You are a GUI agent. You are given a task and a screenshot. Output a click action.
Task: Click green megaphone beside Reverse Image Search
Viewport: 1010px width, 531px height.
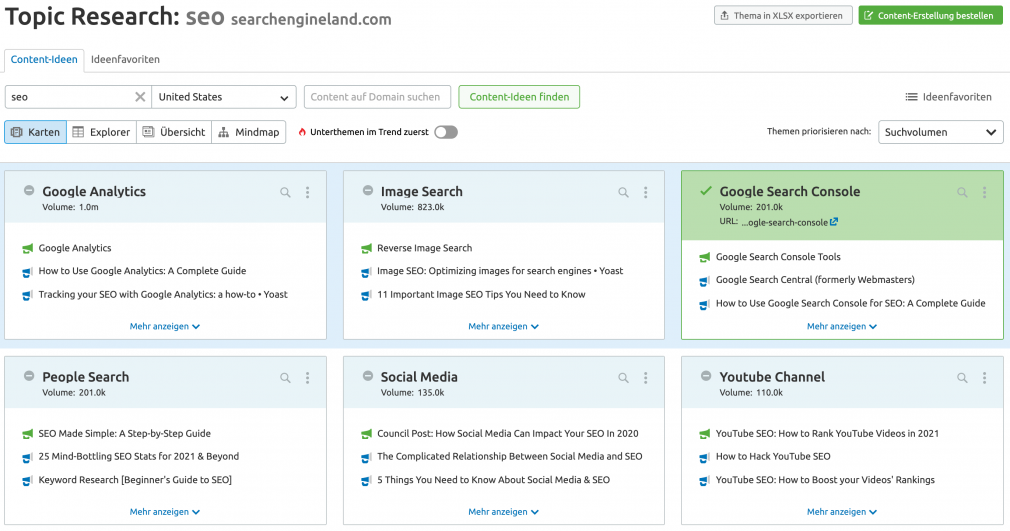point(366,249)
